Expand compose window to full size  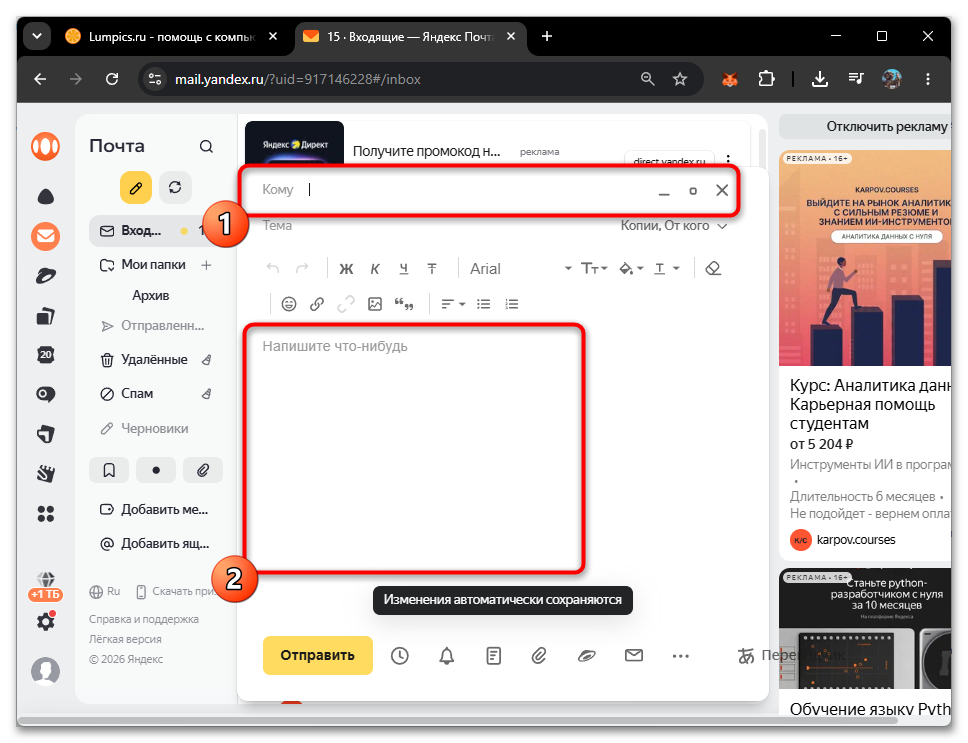point(693,191)
